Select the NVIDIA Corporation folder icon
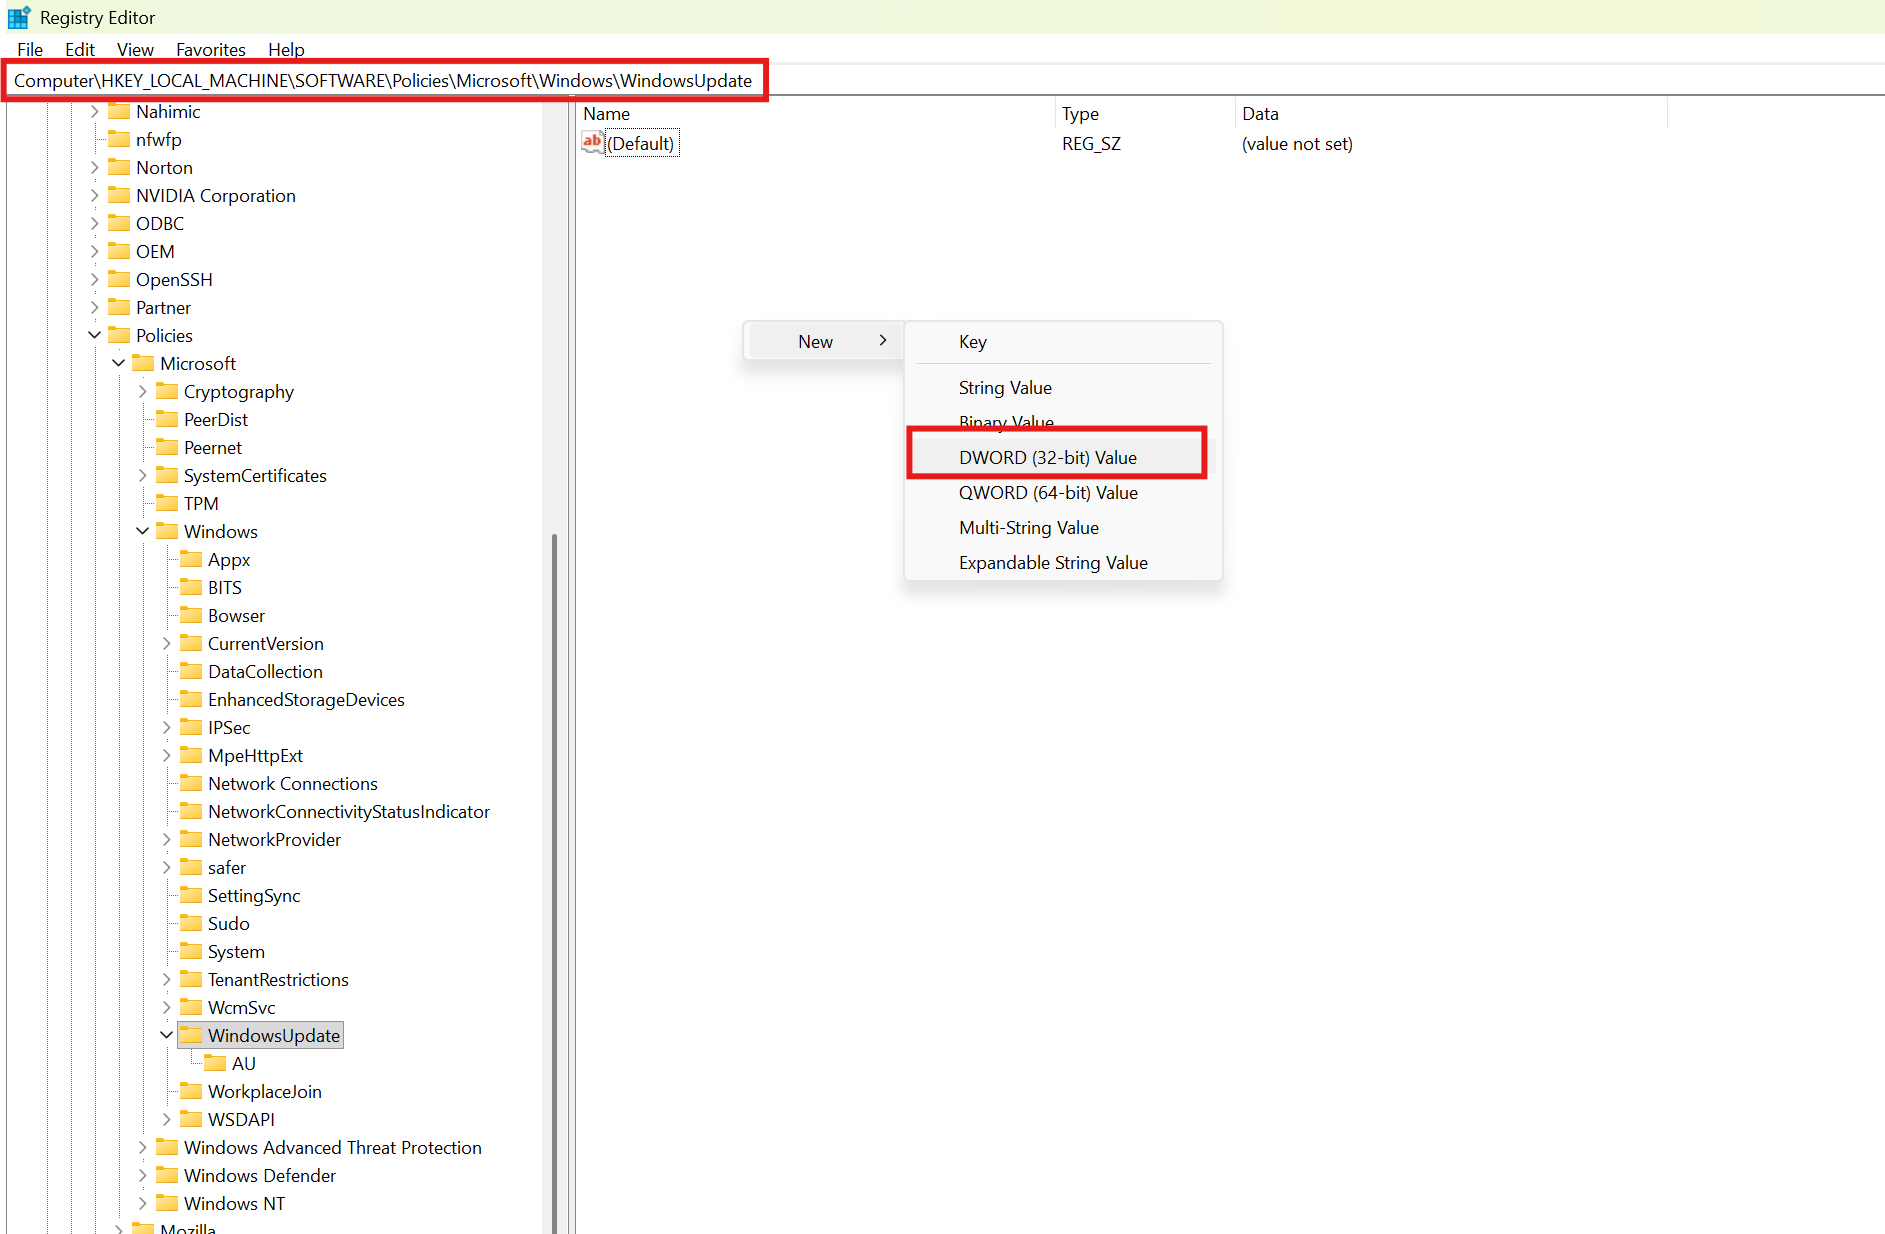The height and width of the screenshot is (1234, 1885). 119,195
